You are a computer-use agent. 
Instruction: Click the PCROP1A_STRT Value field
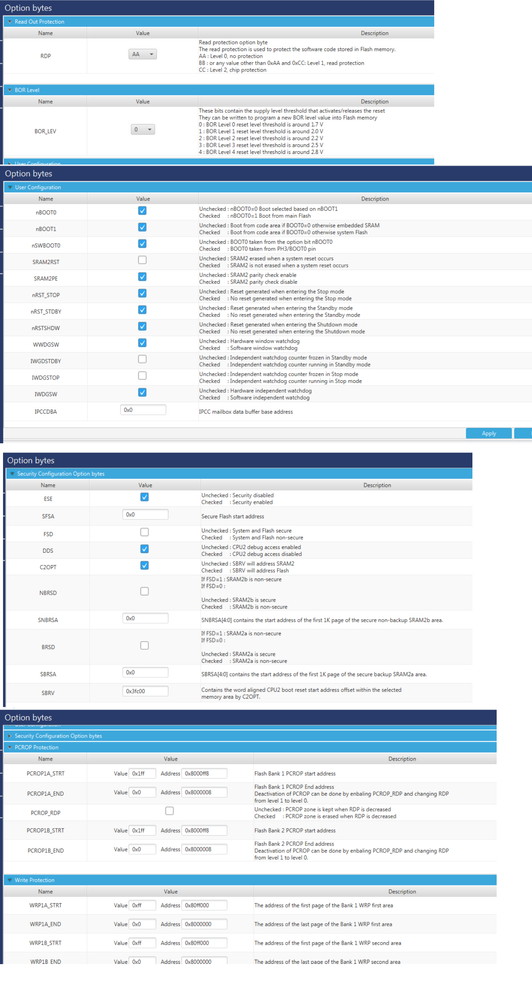(142, 773)
